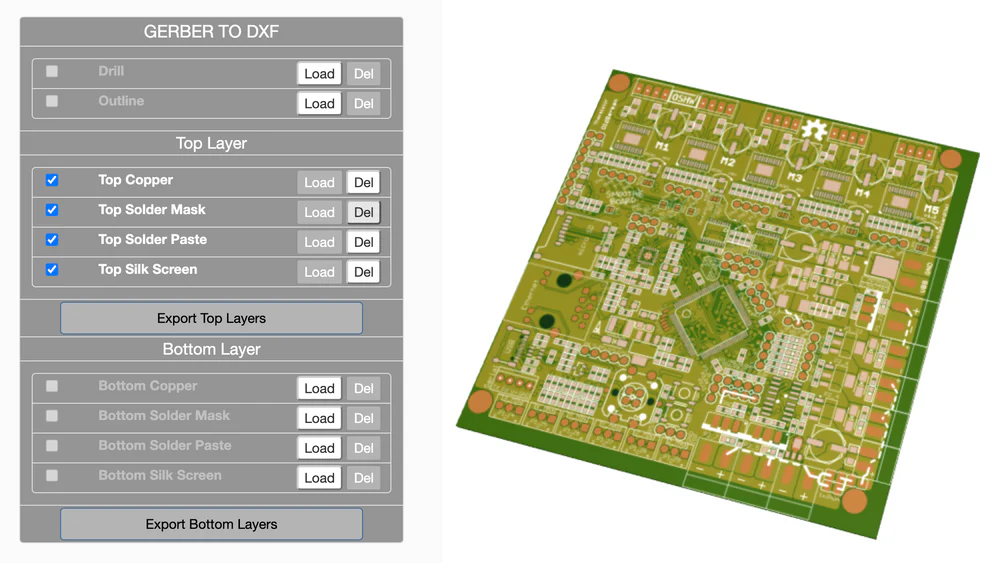Load a Bottom Solder Mask file
Image resolution: width=1000 pixels, height=563 pixels.
319,418
